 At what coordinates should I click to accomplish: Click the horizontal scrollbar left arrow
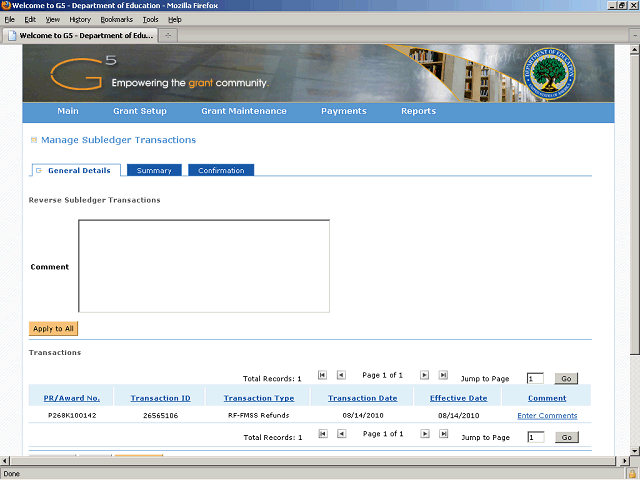point(4,461)
